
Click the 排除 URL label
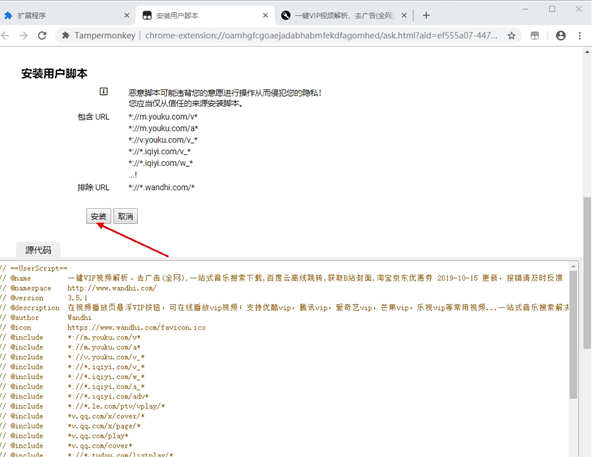point(93,187)
